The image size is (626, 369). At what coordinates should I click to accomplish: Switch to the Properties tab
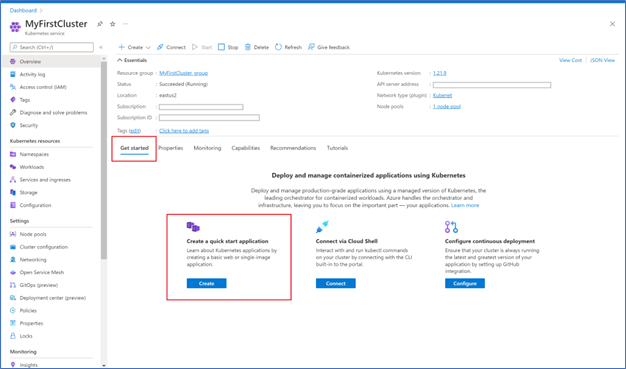pos(170,148)
